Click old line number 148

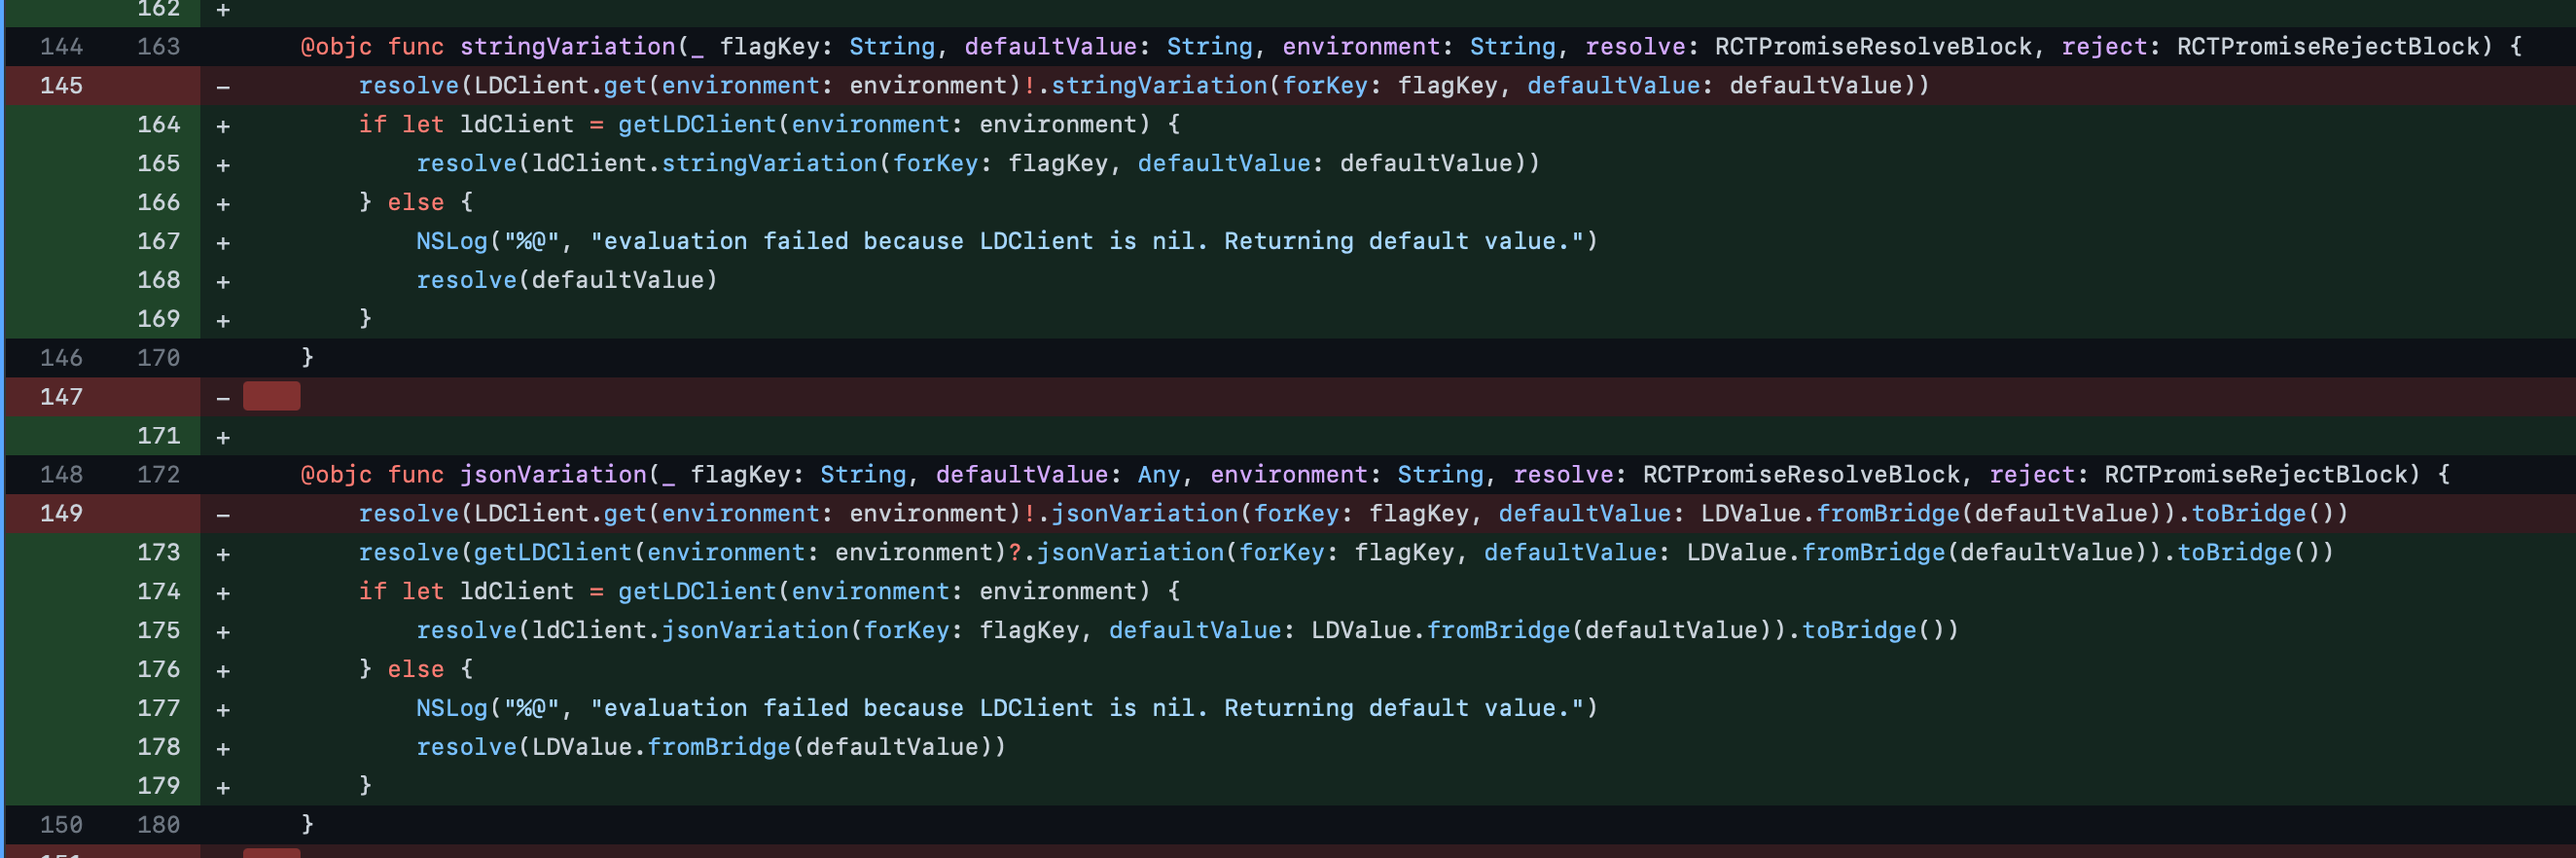pos(61,475)
